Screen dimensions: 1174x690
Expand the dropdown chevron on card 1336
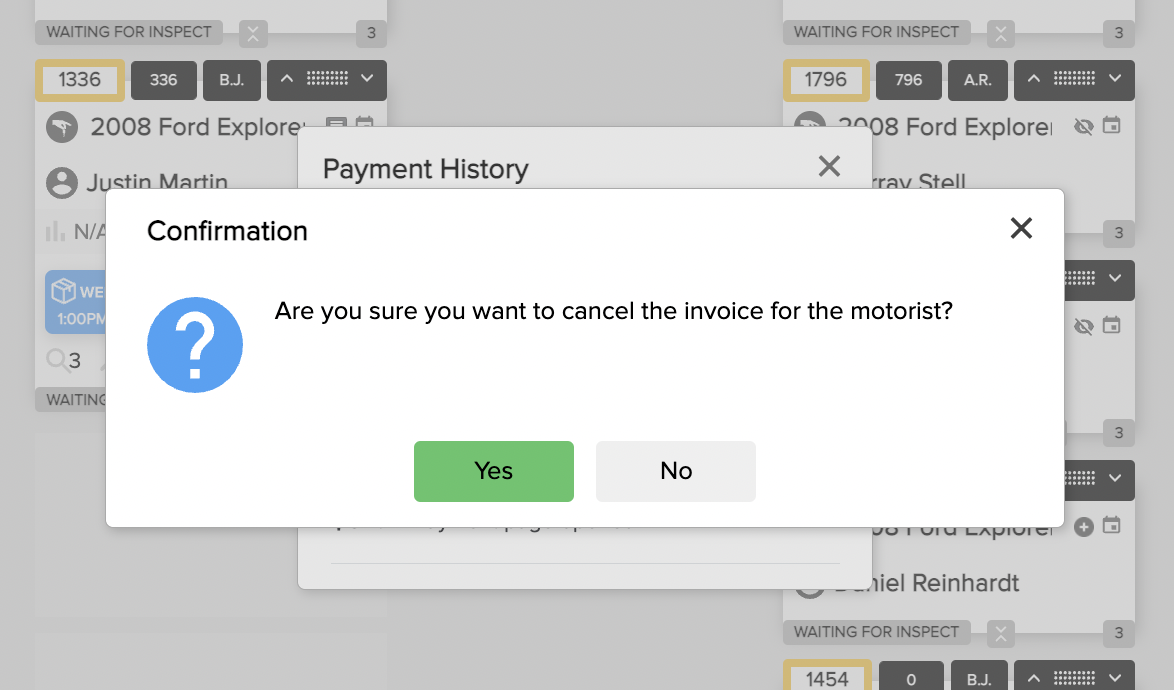(367, 79)
